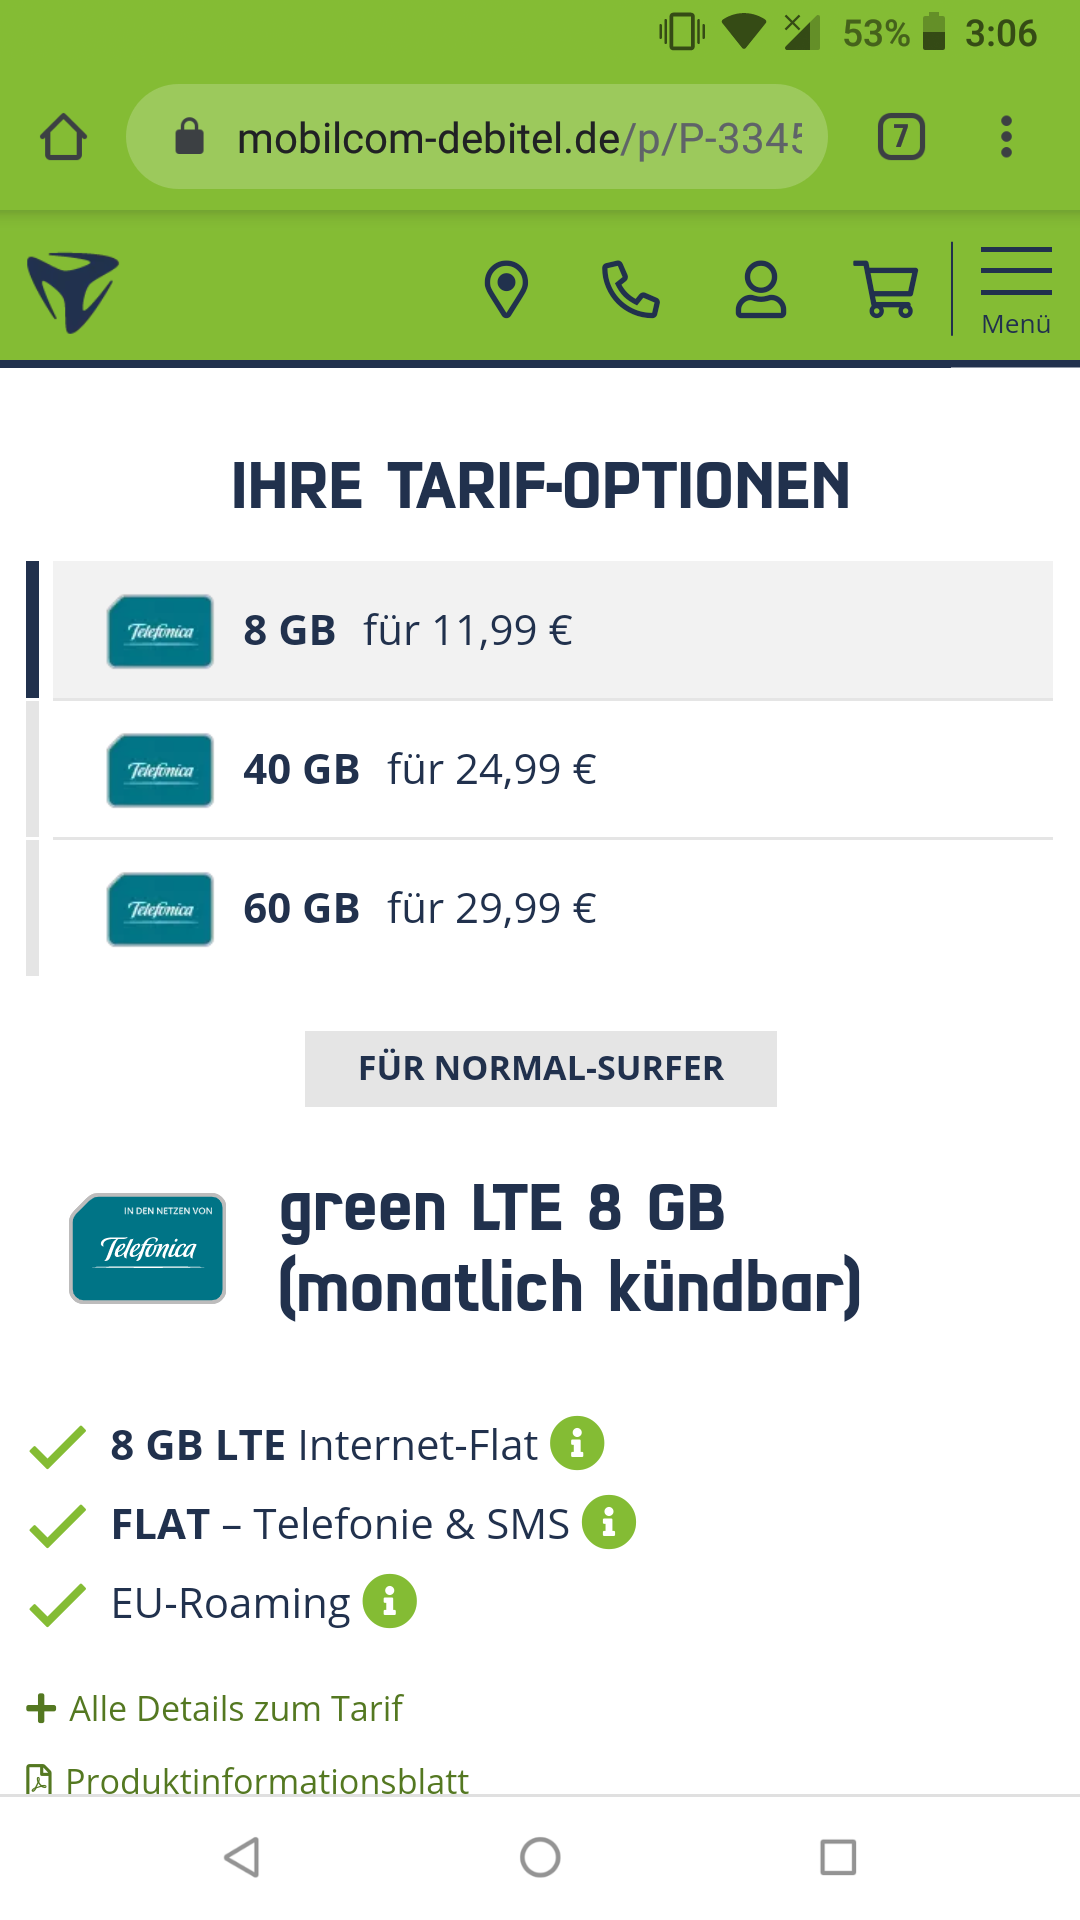Expand Alle Details zum Tarif
This screenshot has height=1920, width=1080.
click(x=215, y=1708)
